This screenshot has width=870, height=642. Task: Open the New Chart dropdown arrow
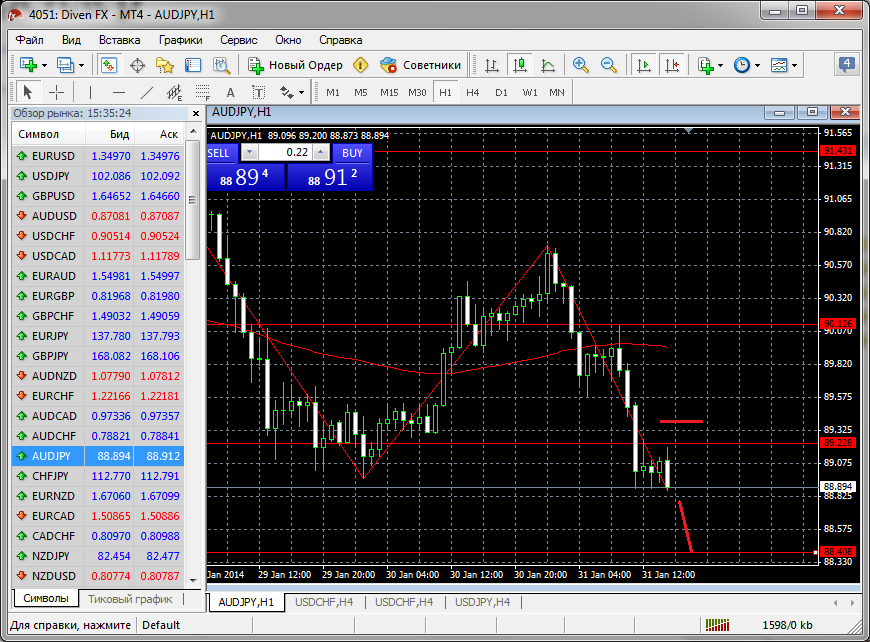point(44,65)
